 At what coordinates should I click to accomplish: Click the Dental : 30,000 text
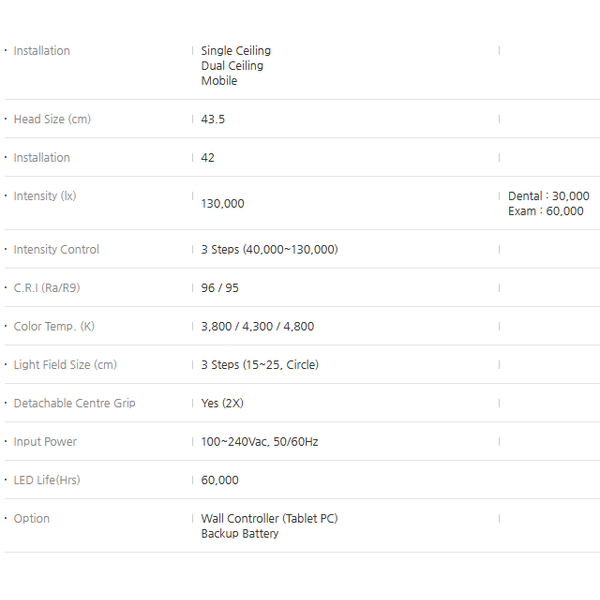click(548, 196)
